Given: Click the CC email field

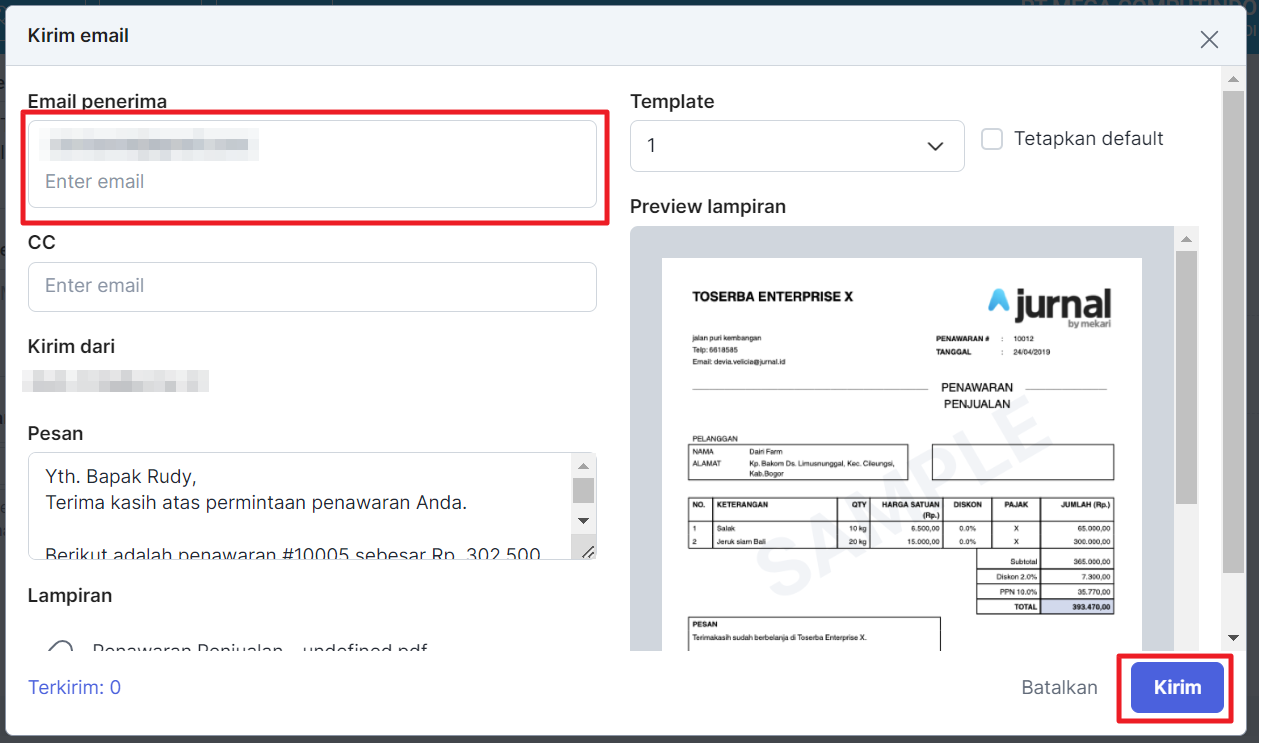Looking at the screenshot, I should 312,286.
